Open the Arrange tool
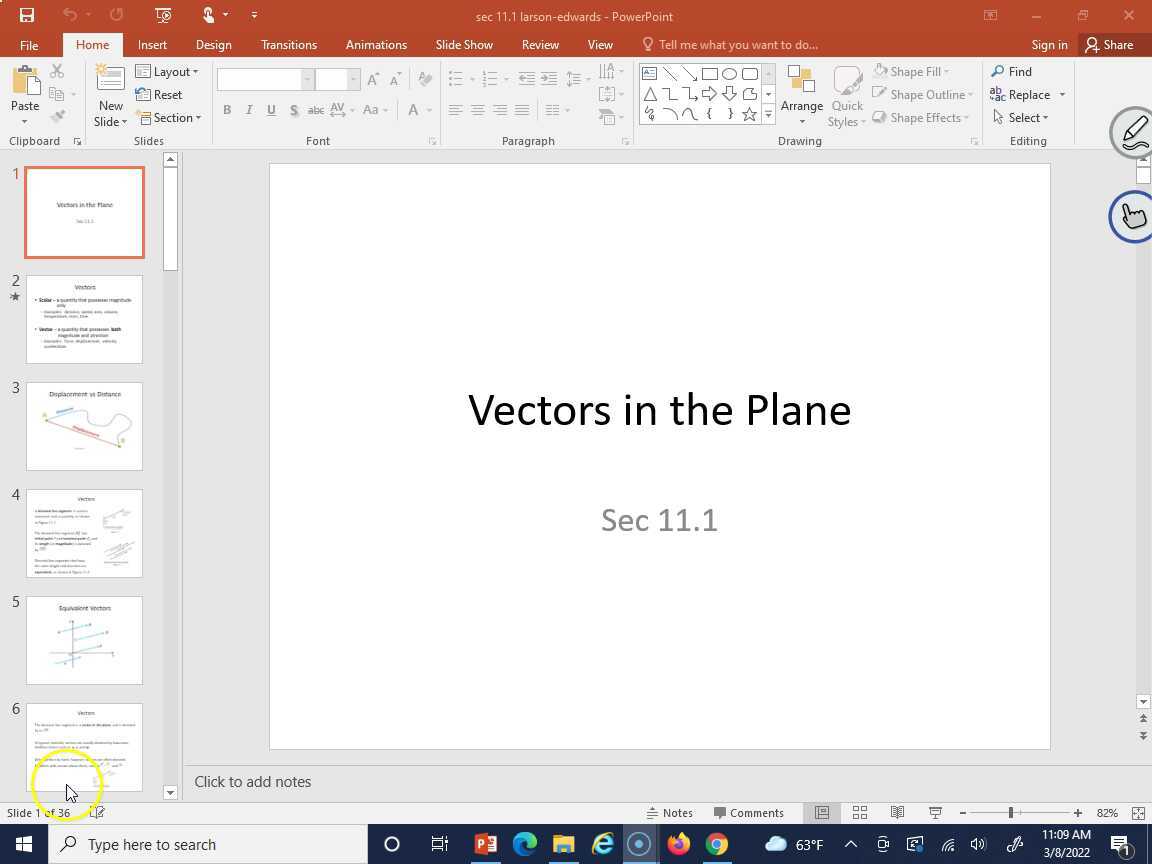Viewport: 1152px width, 864px height. point(801,95)
